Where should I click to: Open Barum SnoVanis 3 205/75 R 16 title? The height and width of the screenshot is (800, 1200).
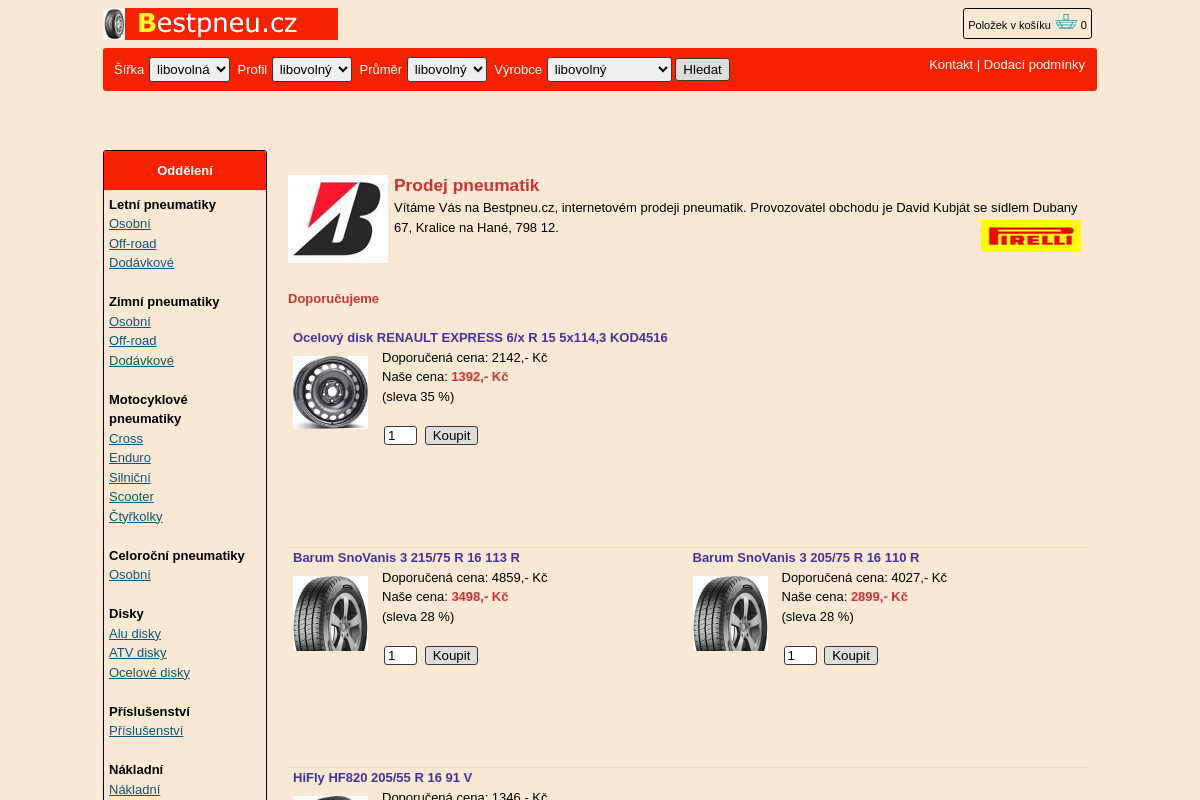[806, 558]
